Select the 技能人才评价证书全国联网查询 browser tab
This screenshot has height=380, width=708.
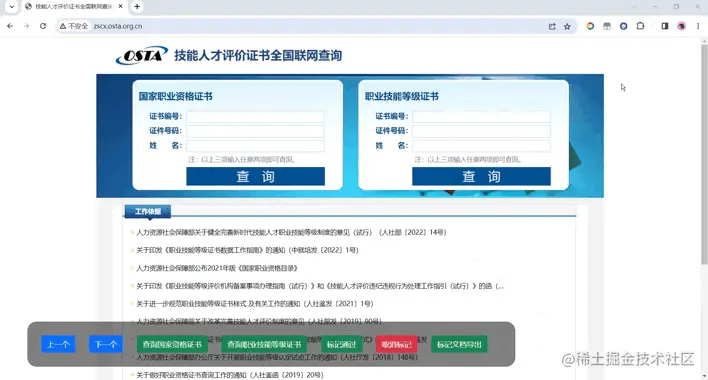click(x=74, y=6)
